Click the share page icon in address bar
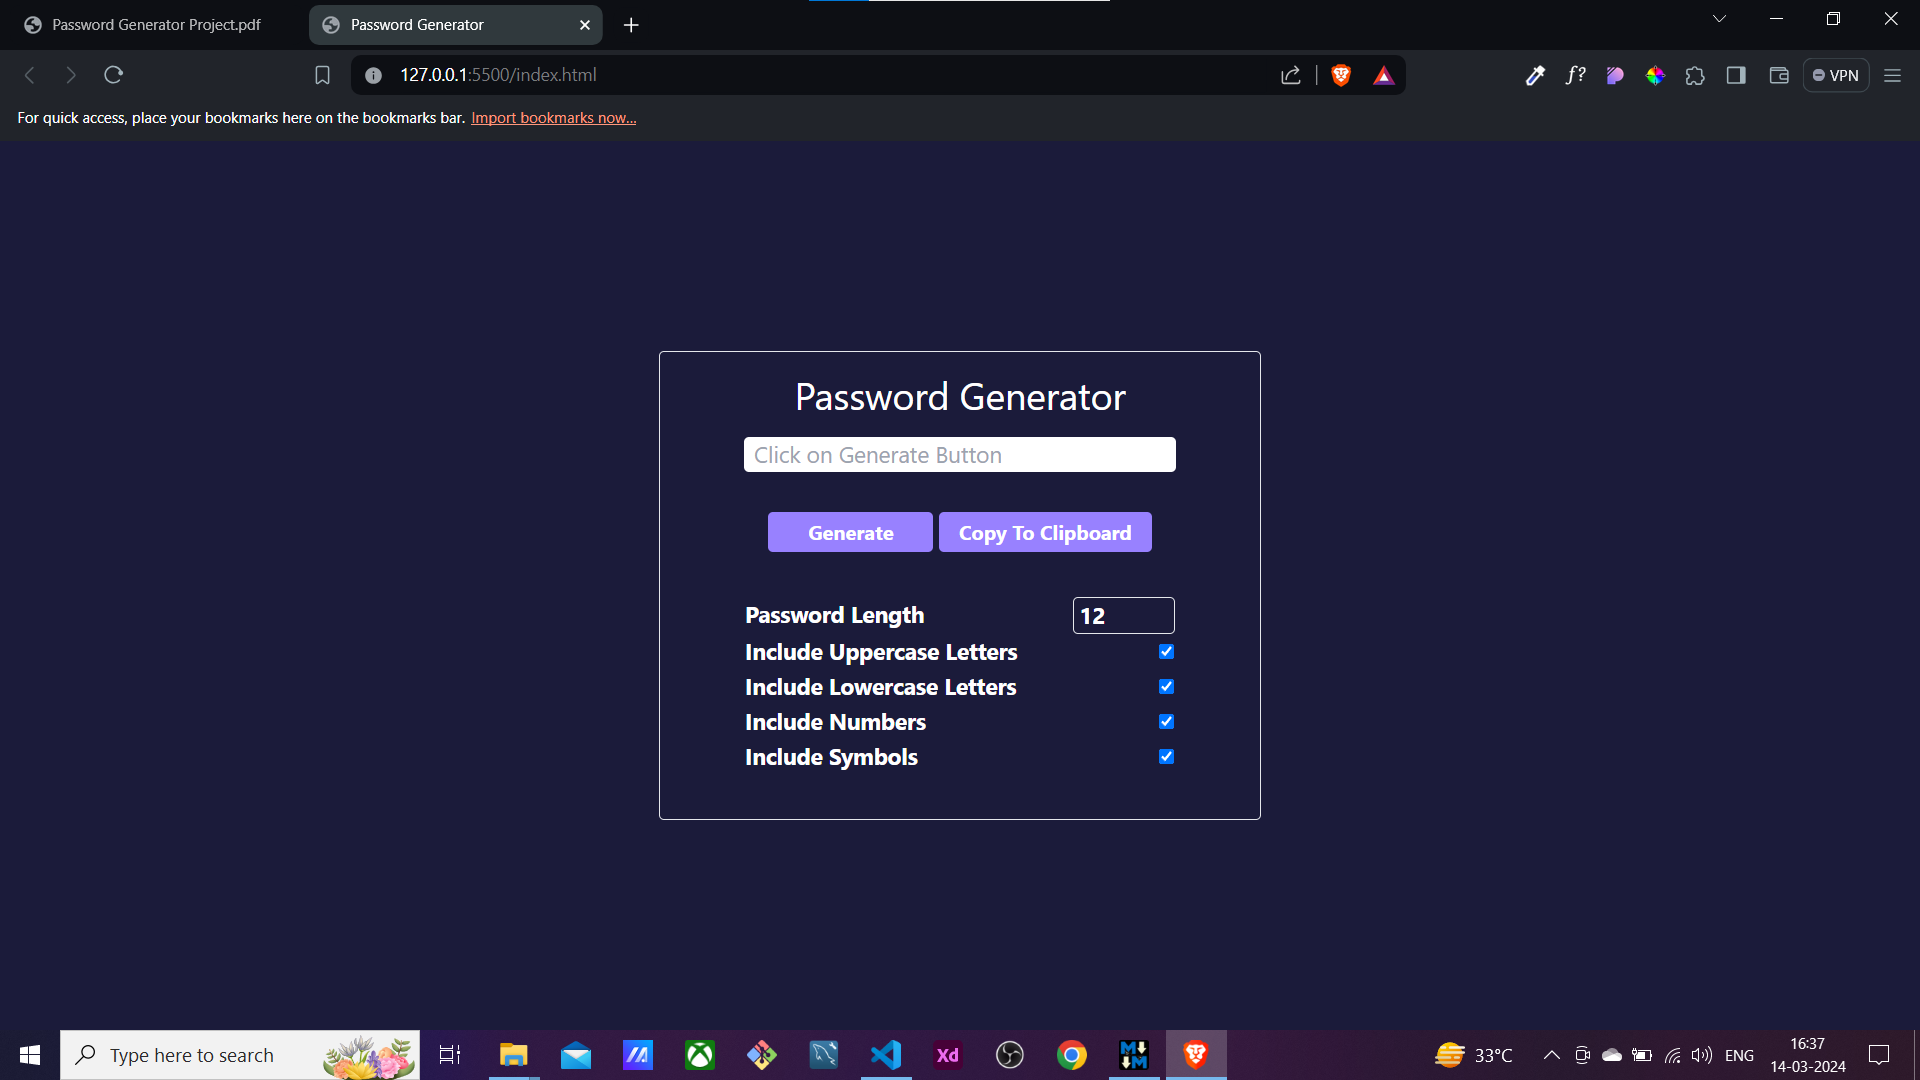 click(1290, 75)
